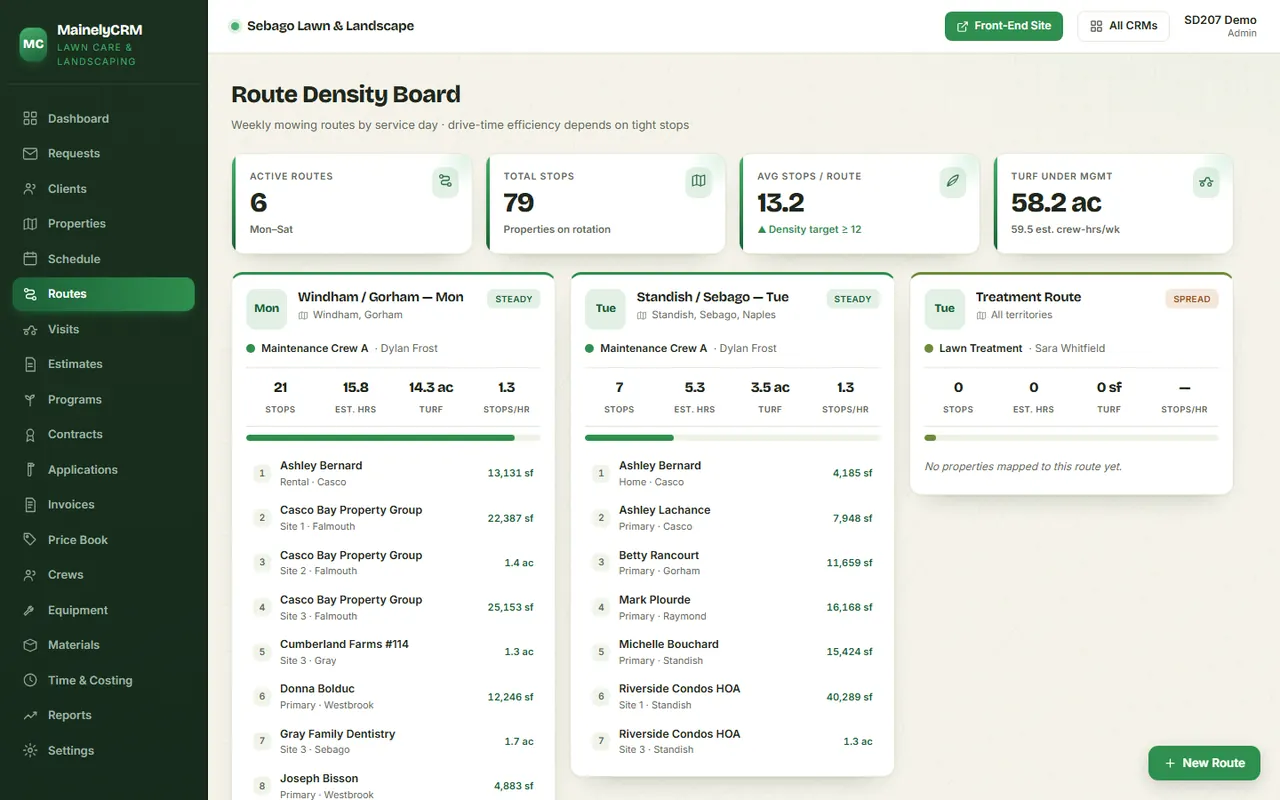Image resolution: width=1280 pixels, height=800 pixels.
Task: Click the Treatment Route progress bar
Action: [x=1071, y=437]
